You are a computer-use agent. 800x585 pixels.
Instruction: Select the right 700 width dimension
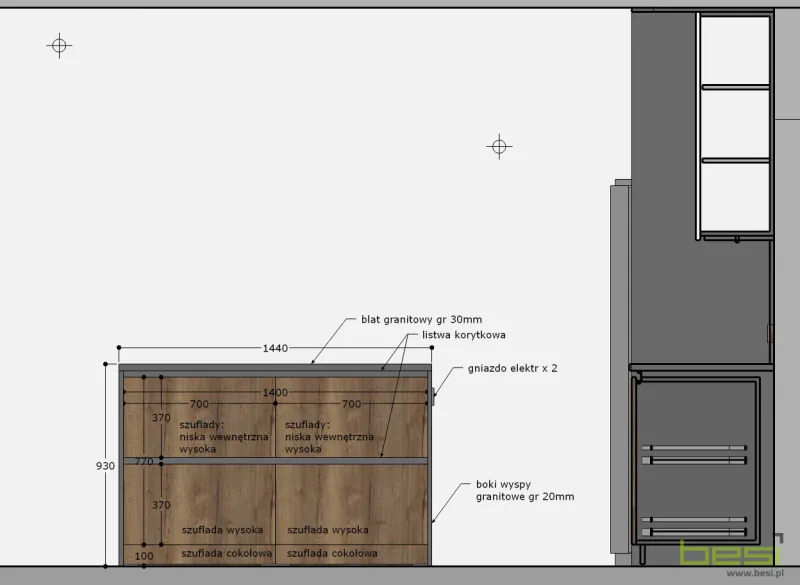(351, 404)
